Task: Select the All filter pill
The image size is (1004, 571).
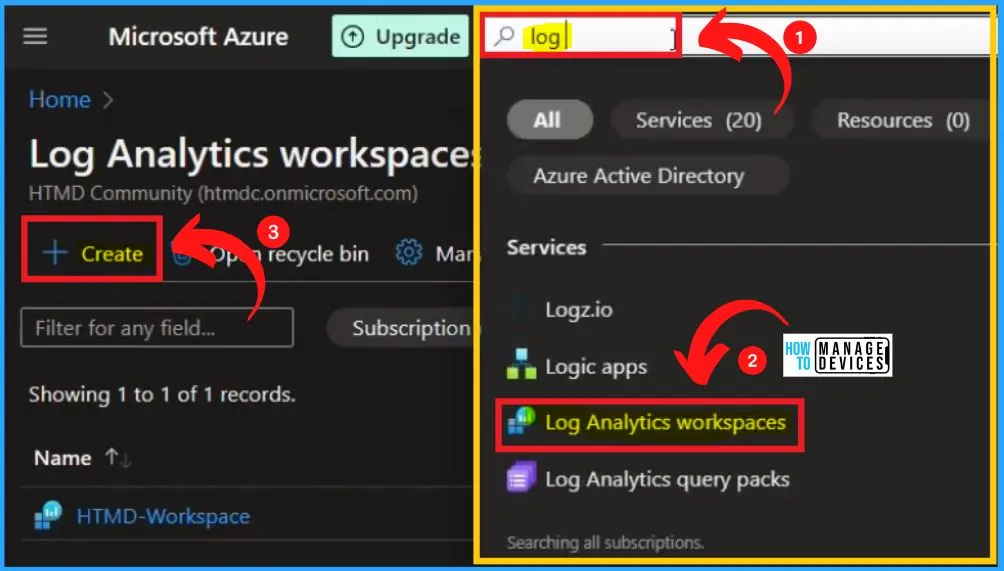Action: click(x=549, y=120)
